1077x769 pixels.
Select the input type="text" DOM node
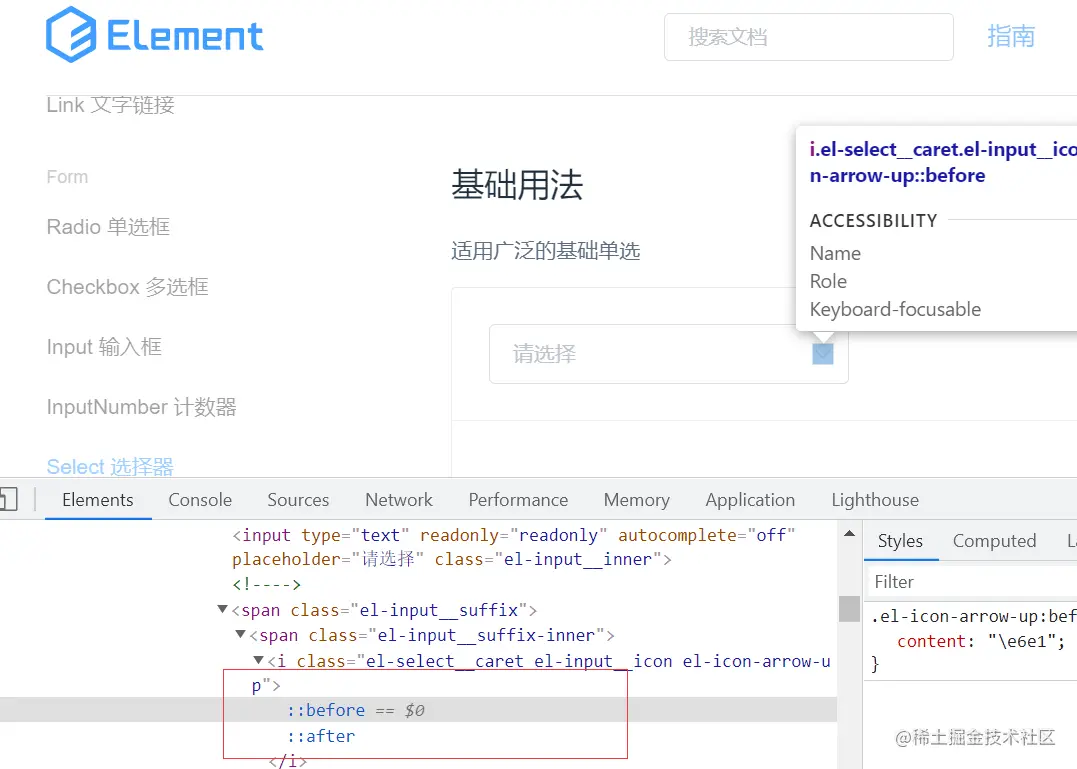pos(514,547)
